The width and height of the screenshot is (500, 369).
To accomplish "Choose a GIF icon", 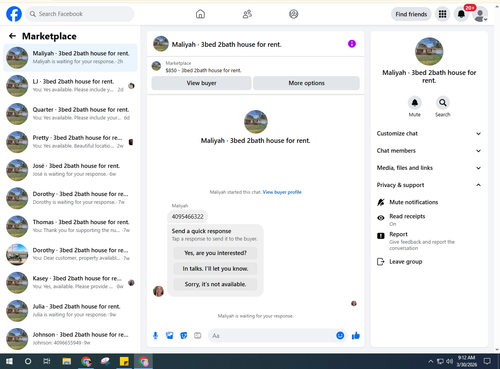I will click(198, 336).
